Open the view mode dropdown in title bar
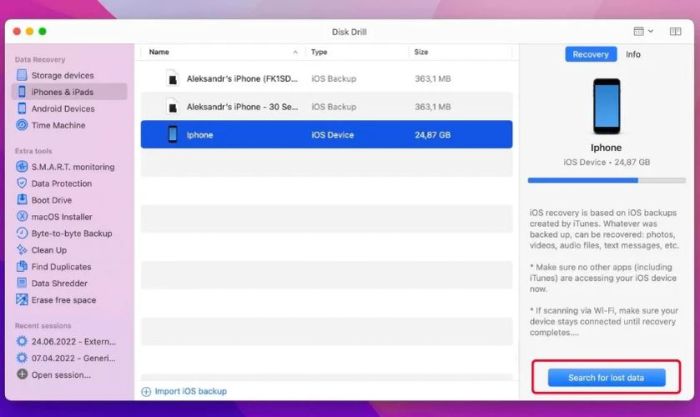700x417 pixels. tap(643, 31)
